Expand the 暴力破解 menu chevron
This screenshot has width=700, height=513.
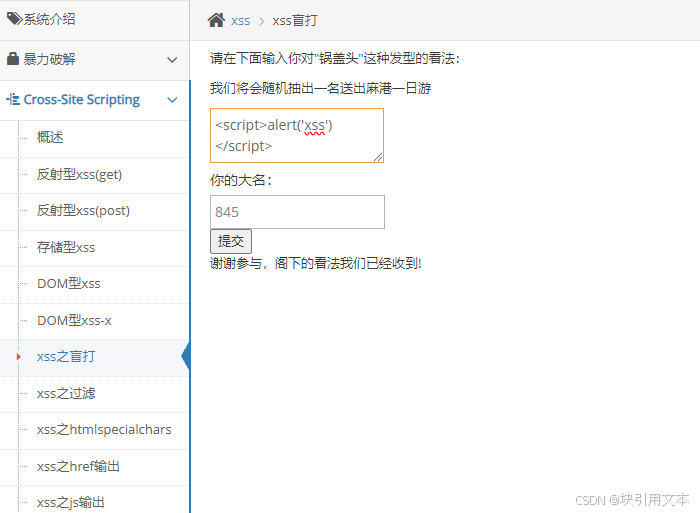click(x=172, y=59)
